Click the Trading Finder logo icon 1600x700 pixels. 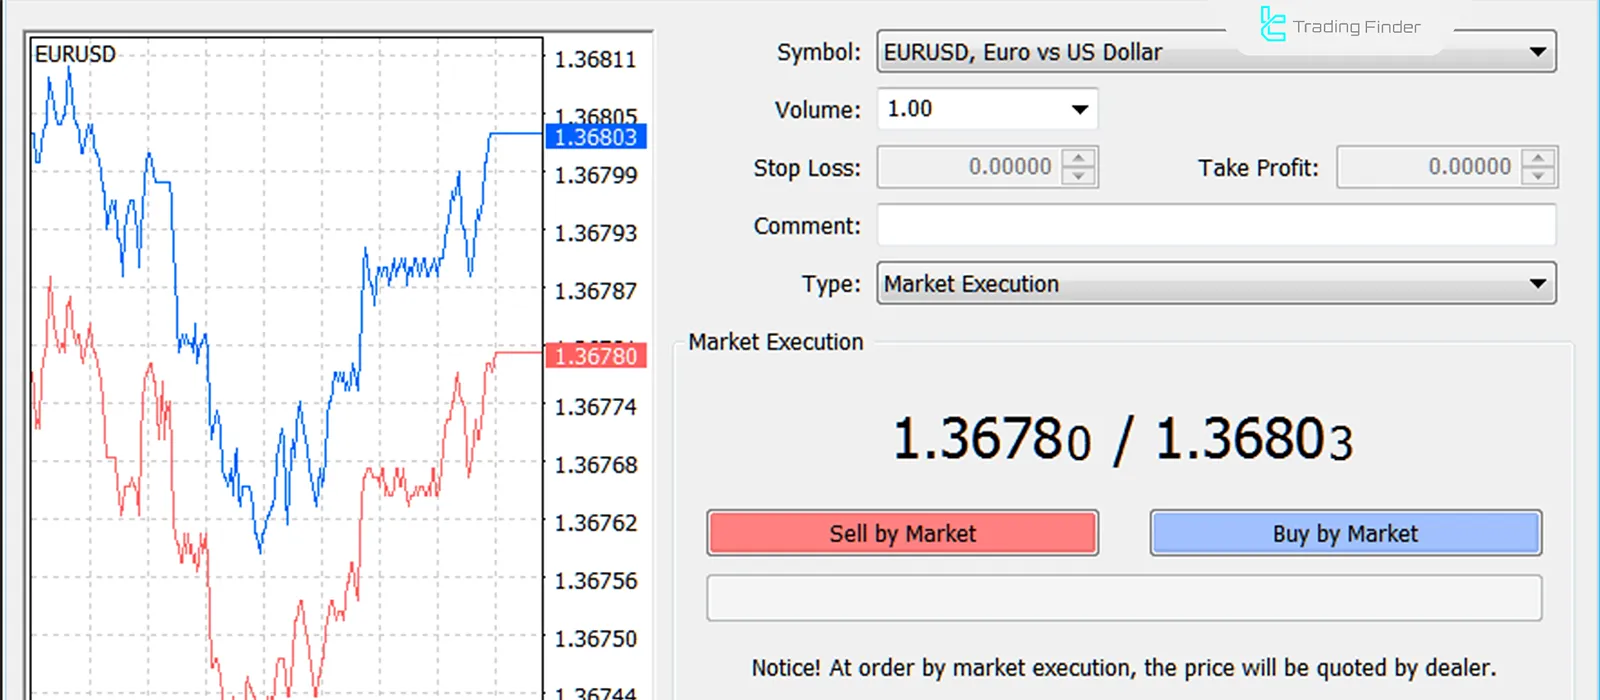[x=1272, y=25]
